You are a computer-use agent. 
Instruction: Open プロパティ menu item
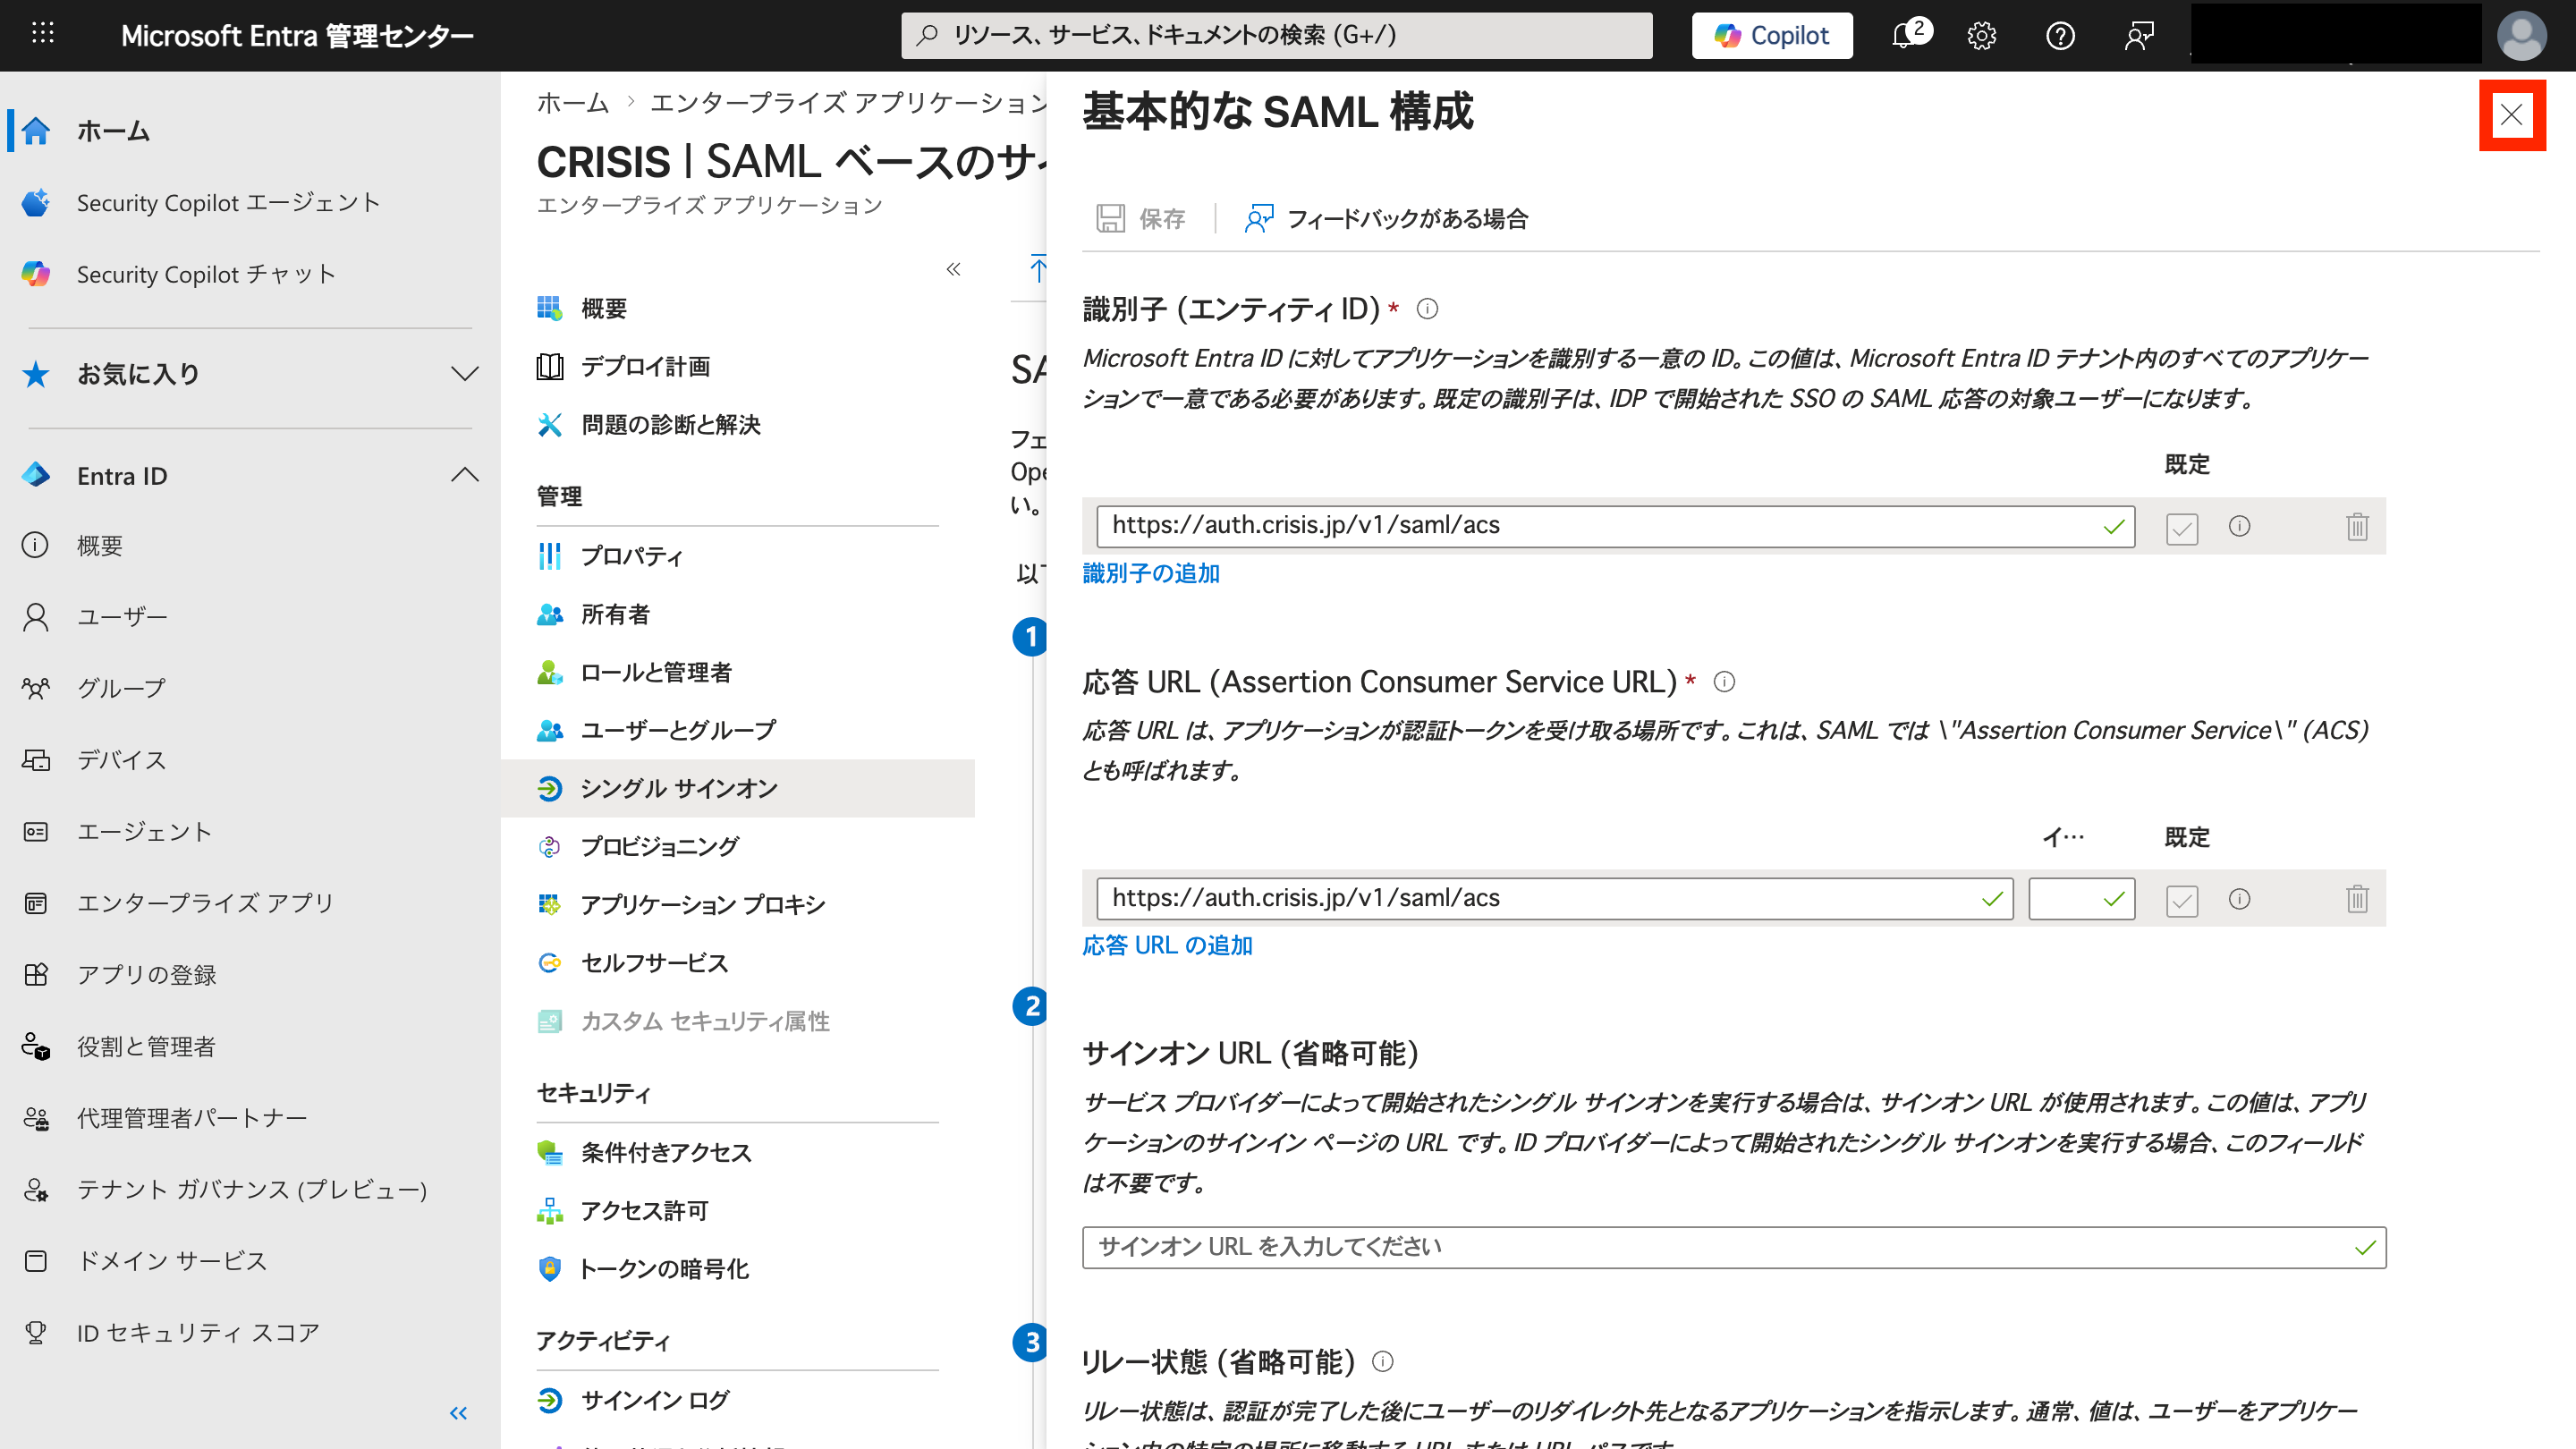tap(738, 556)
